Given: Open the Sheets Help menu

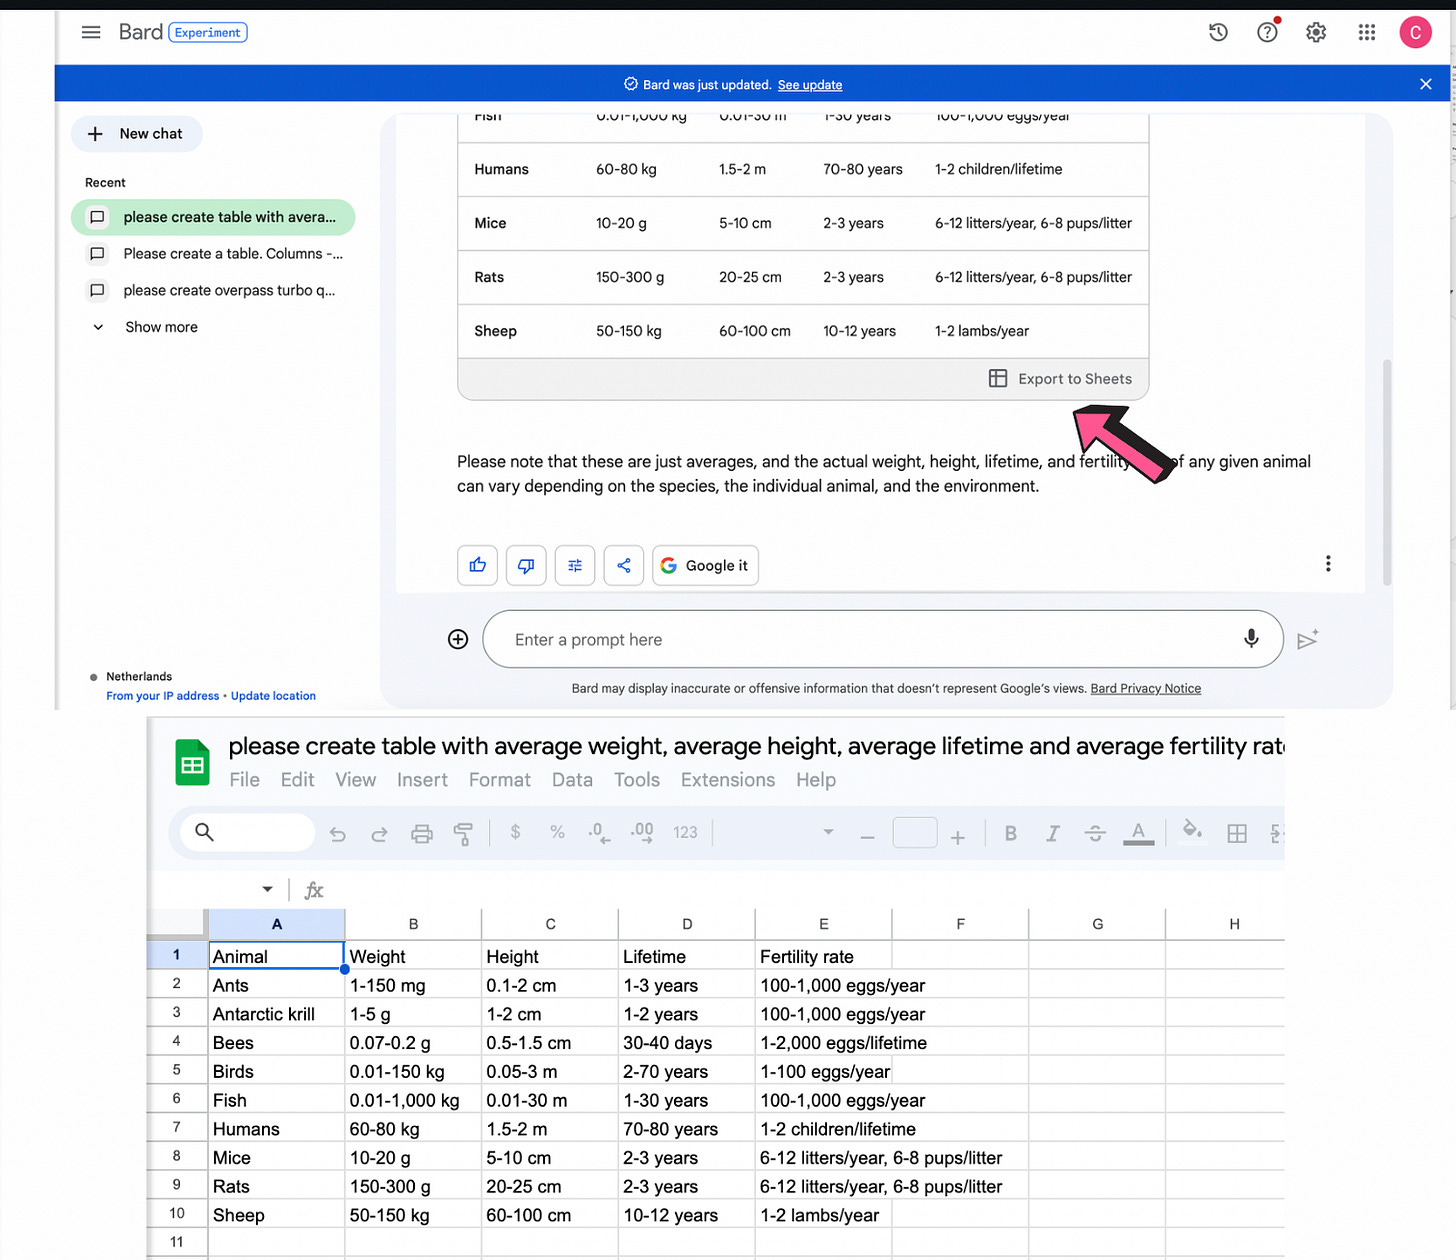Looking at the screenshot, I should coord(816,780).
